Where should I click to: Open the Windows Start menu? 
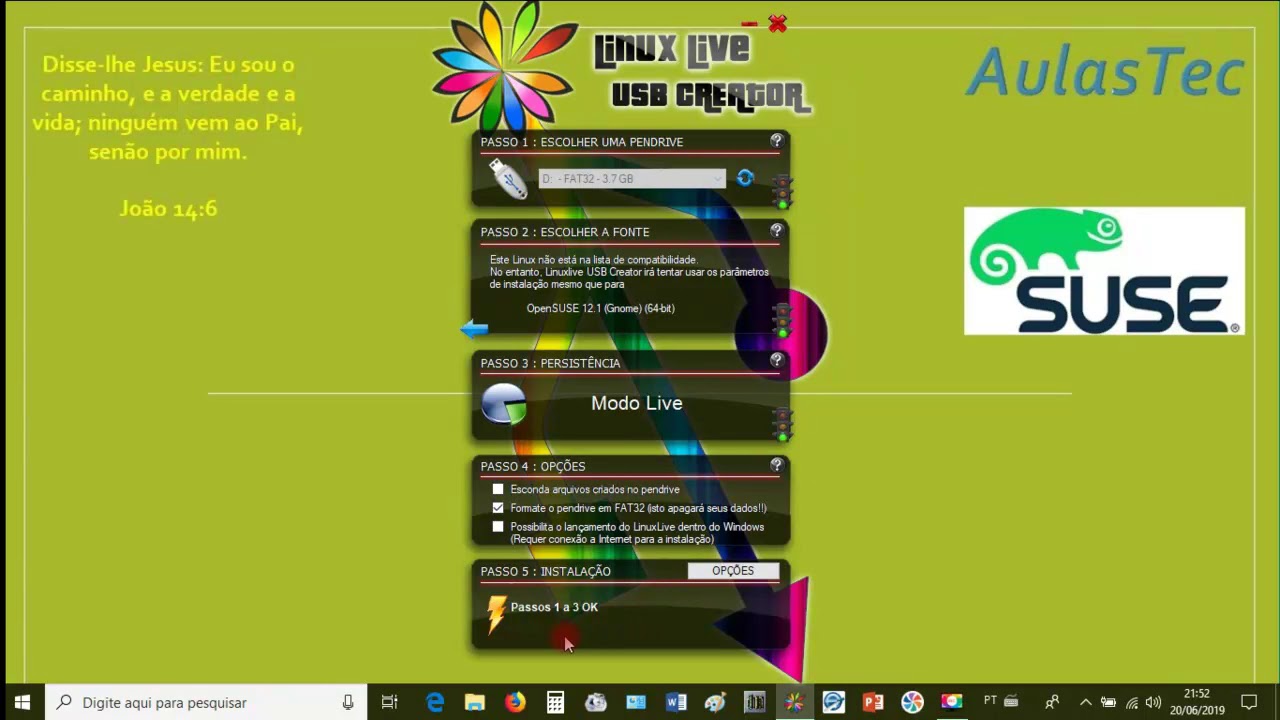tap(22, 702)
